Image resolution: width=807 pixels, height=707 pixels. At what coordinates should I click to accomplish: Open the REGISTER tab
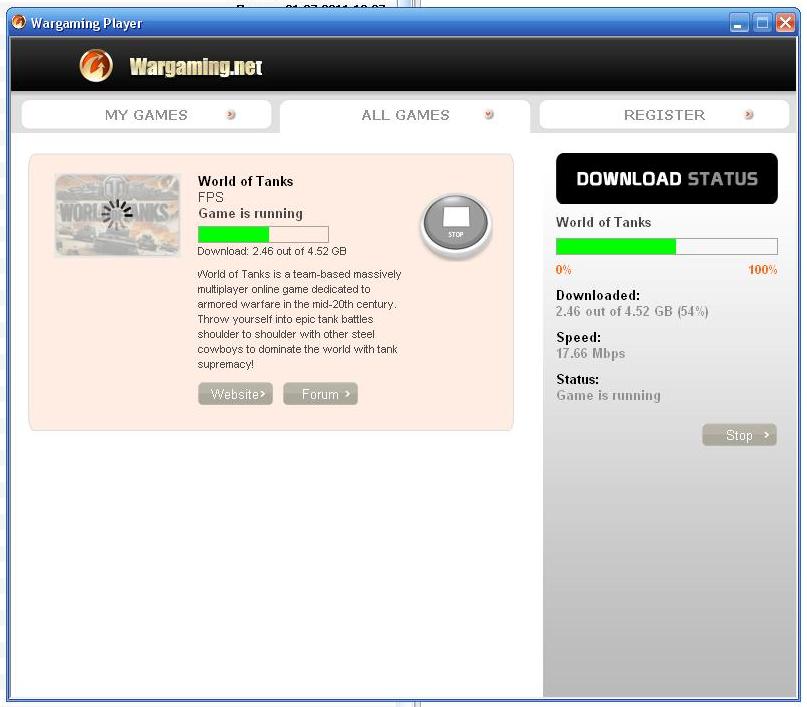point(664,115)
